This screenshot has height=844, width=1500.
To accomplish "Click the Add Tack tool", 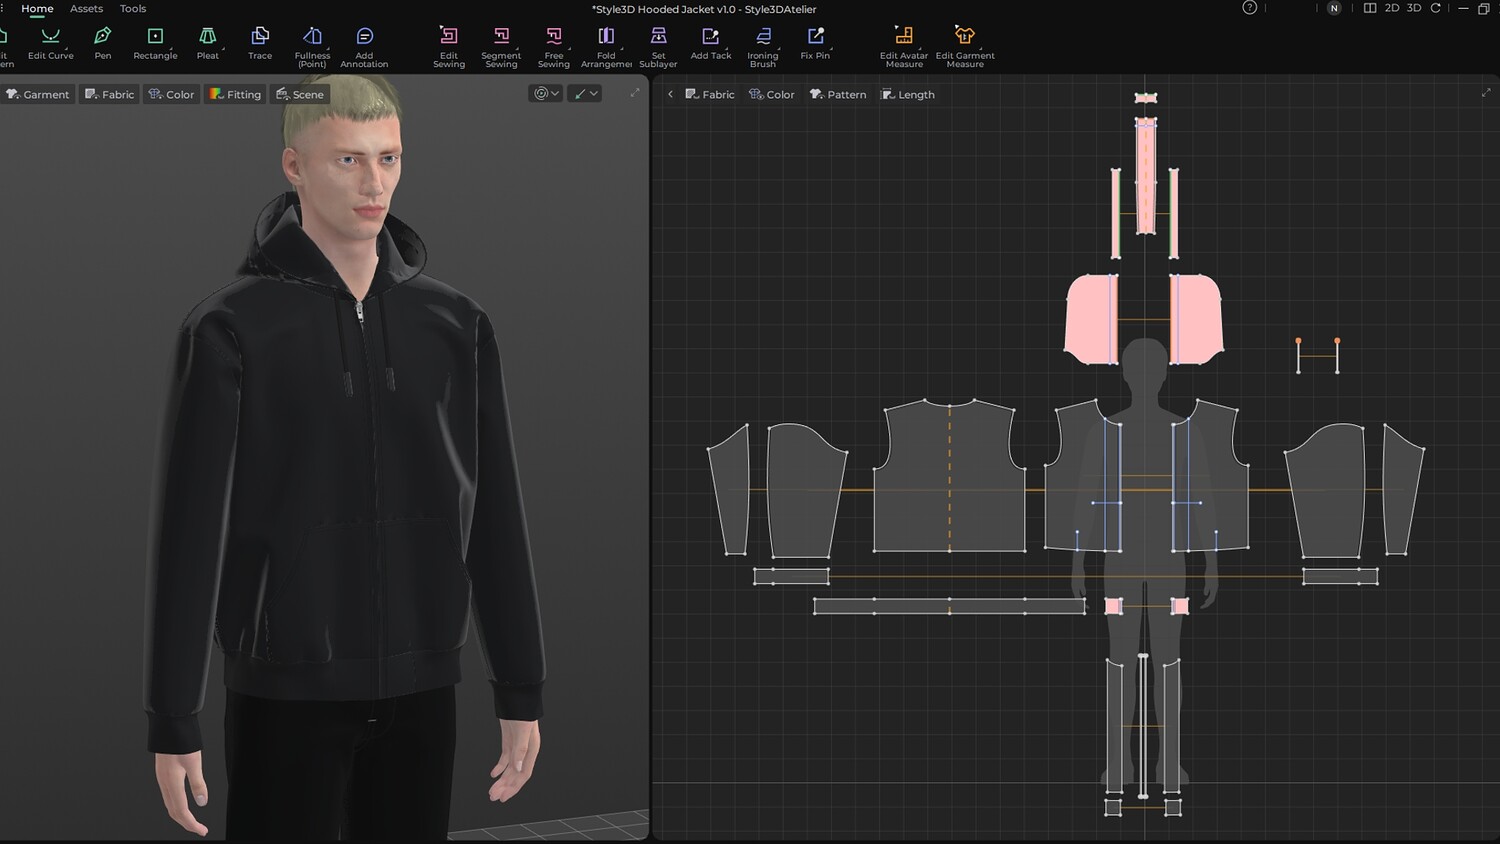I will coord(711,43).
